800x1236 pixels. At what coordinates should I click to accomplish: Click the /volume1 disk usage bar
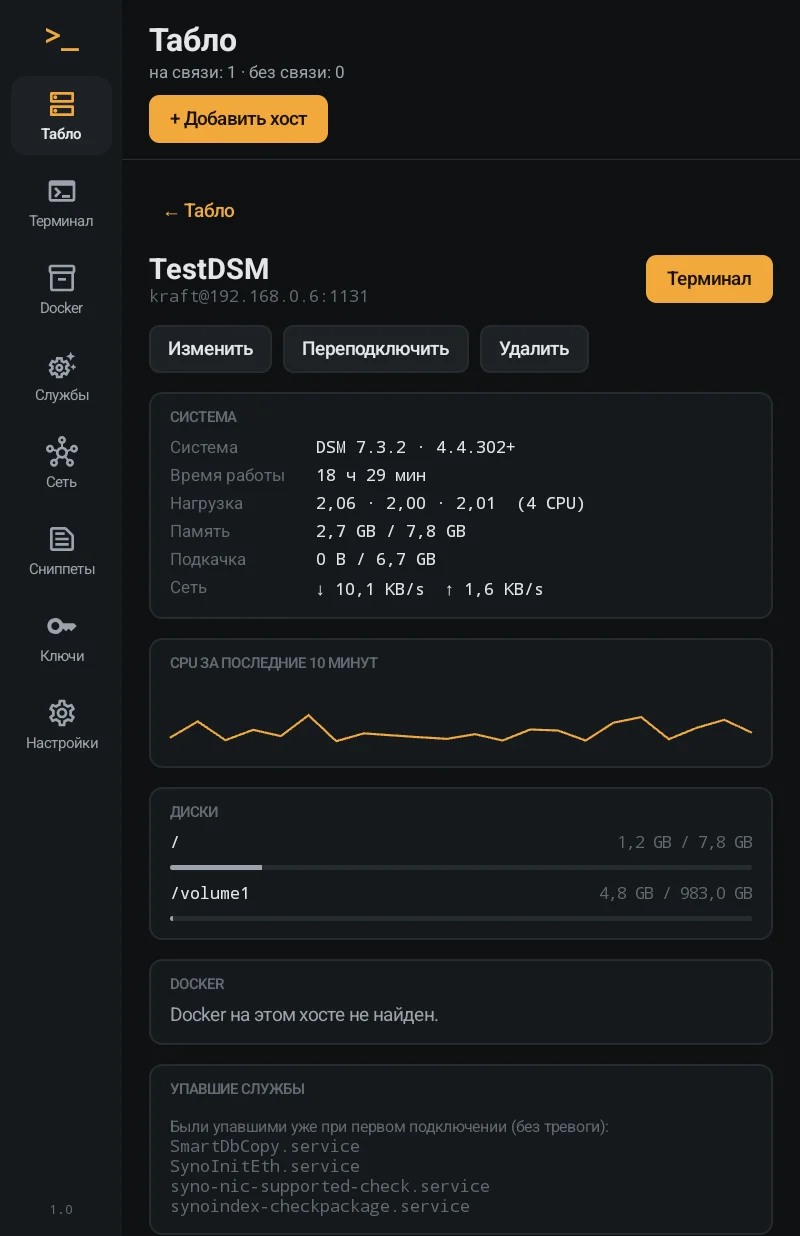461,917
